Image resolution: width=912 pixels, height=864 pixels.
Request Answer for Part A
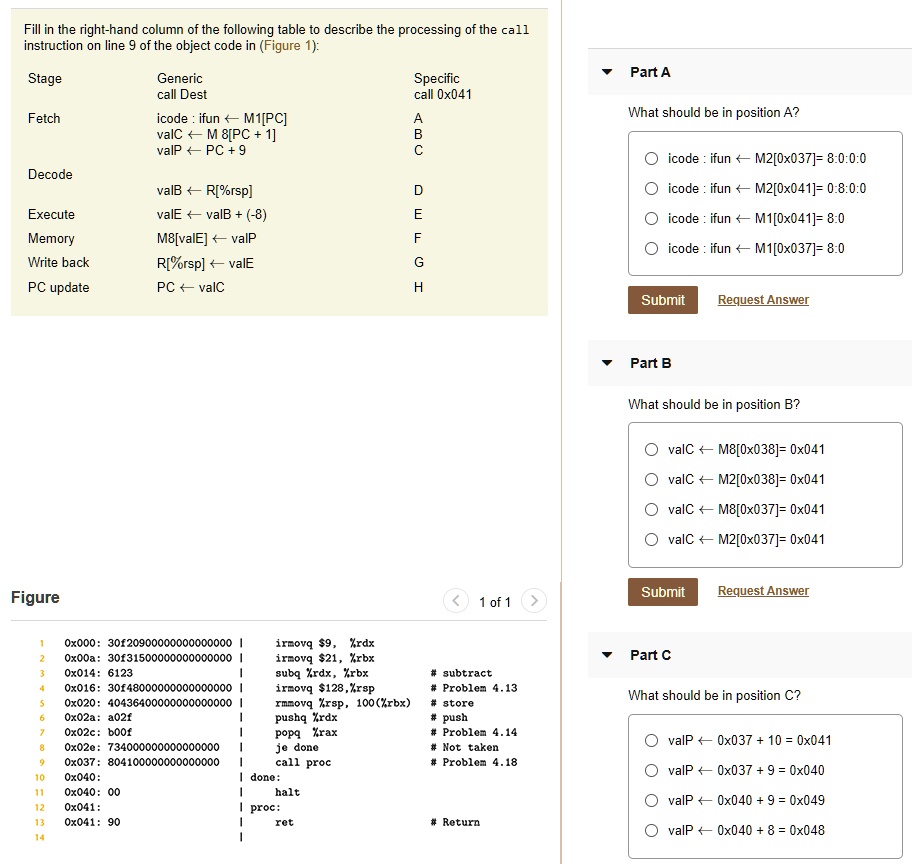[x=763, y=299]
